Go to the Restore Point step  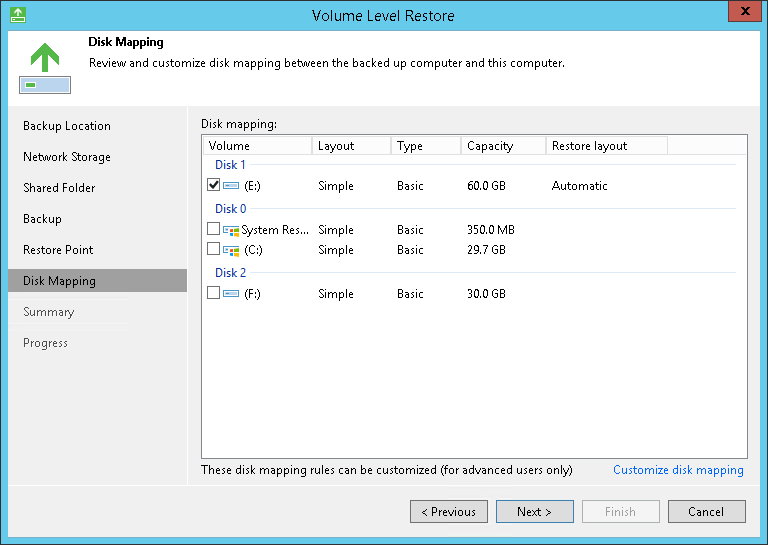(58, 250)
